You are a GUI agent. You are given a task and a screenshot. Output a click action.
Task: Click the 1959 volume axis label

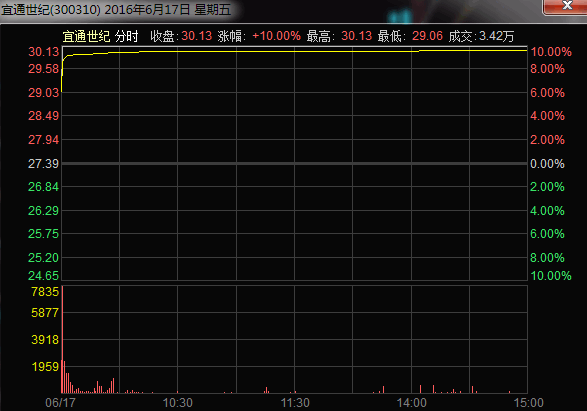click(45, 366)
